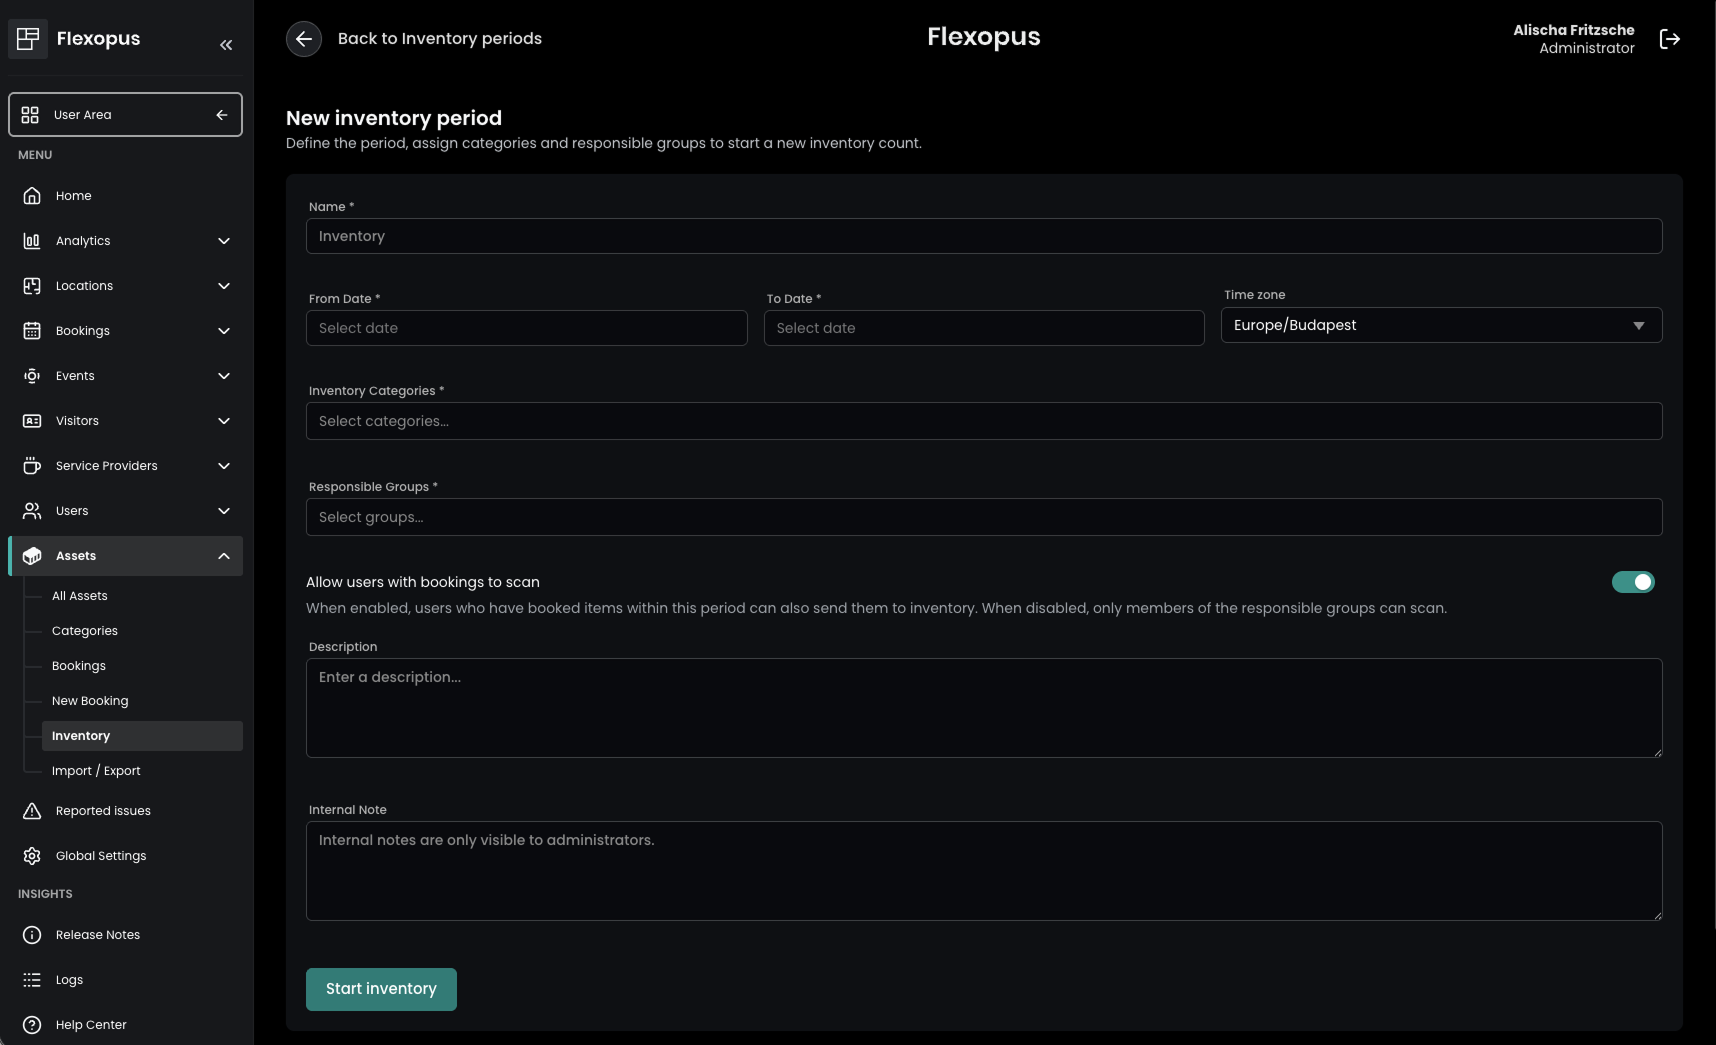Click the round back arrow icon
This screenshot has height=1045, width=1716.
pyautogui.click(x=304, y=39)
